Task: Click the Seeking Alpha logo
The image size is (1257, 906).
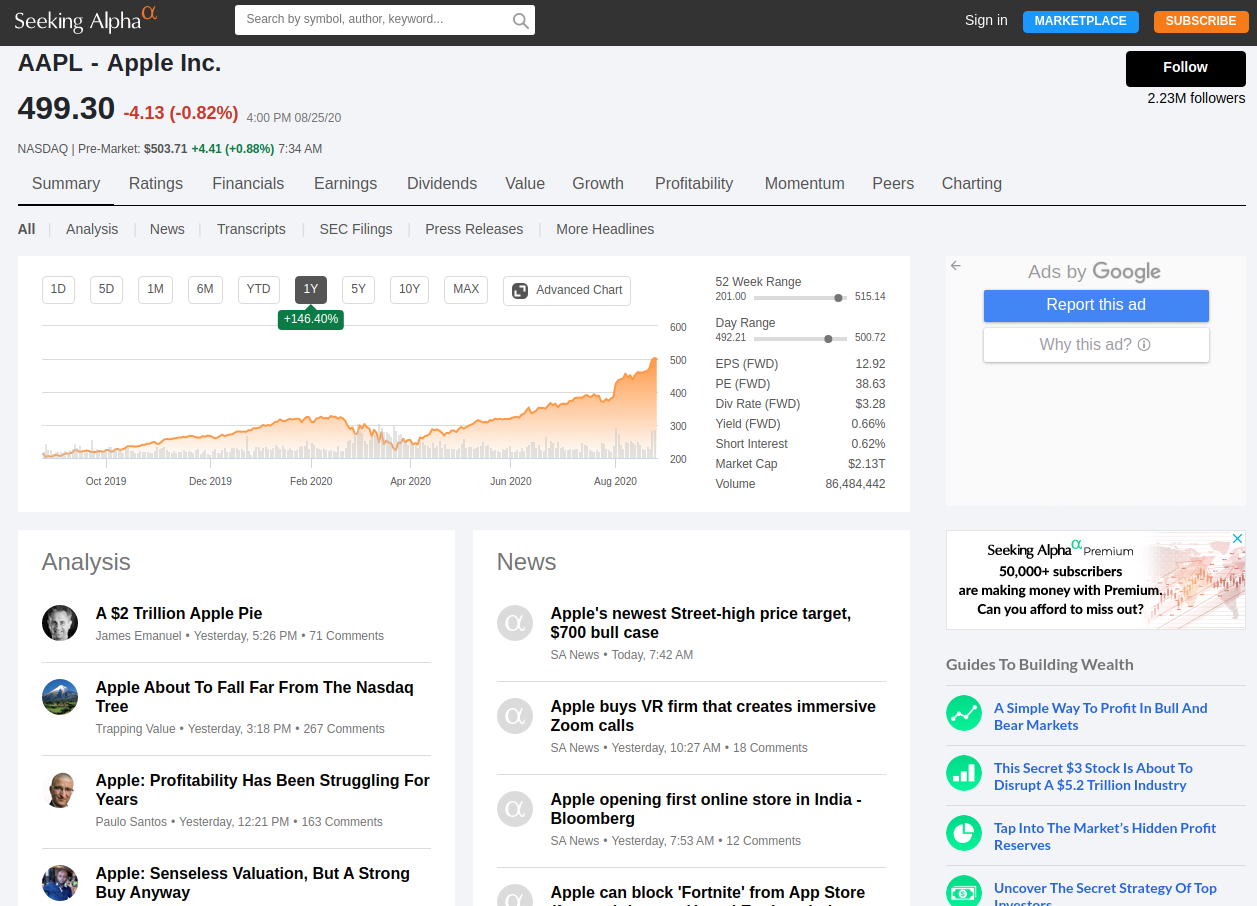Action: 86,18
